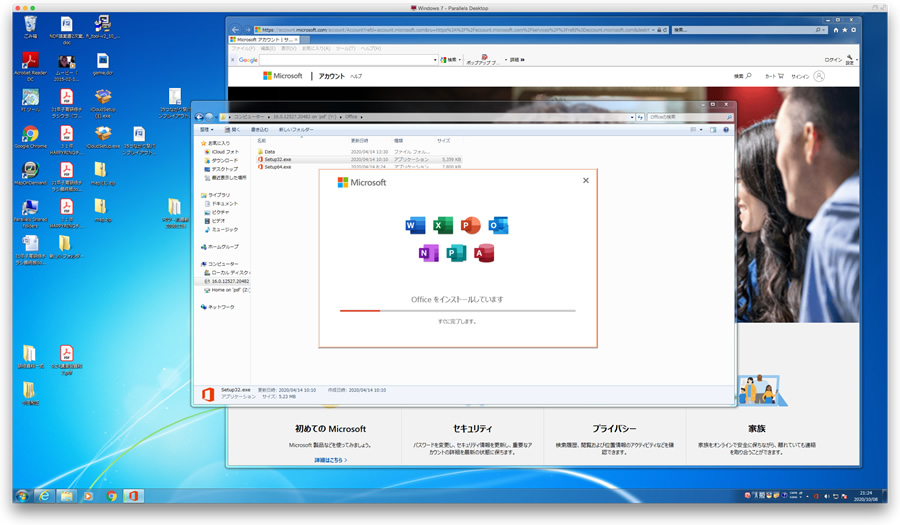Close the Office installer dialog

click(585, 180)
